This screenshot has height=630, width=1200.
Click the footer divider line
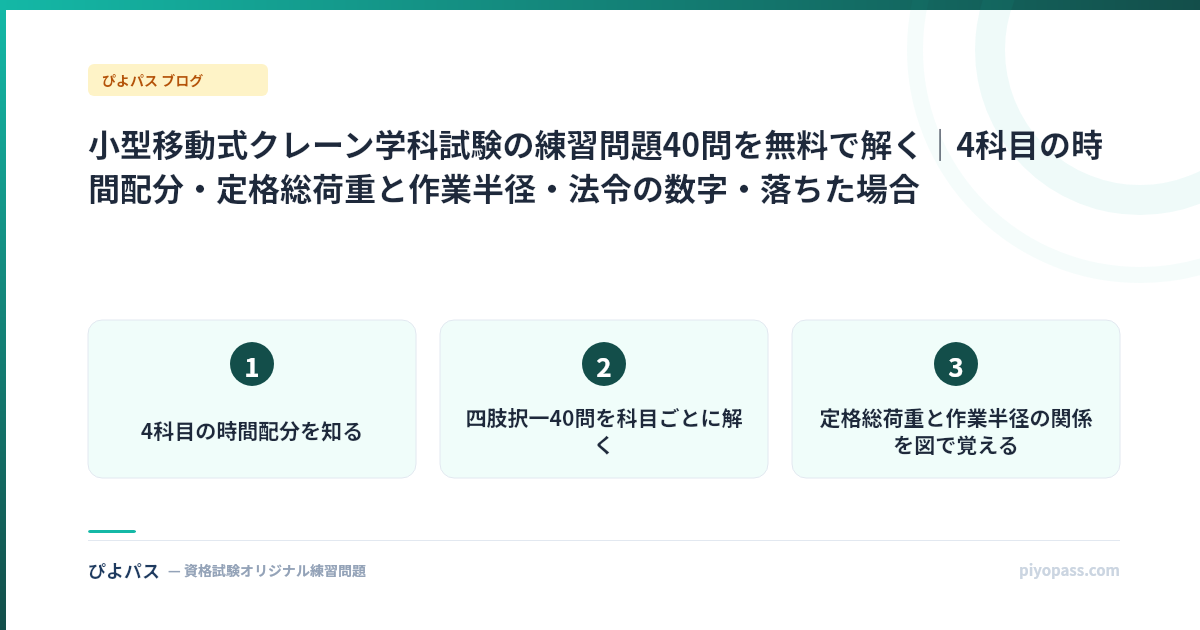(604, 540)
